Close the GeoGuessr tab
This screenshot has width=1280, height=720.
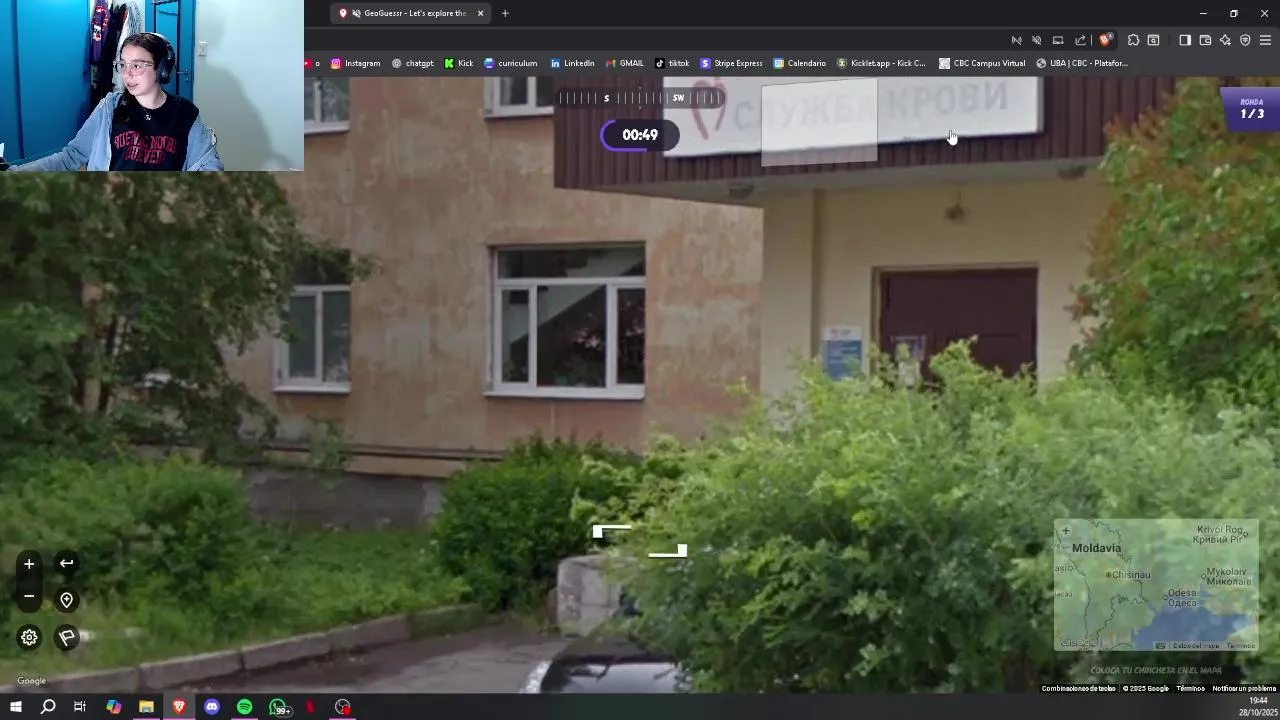tap(480, 13)
